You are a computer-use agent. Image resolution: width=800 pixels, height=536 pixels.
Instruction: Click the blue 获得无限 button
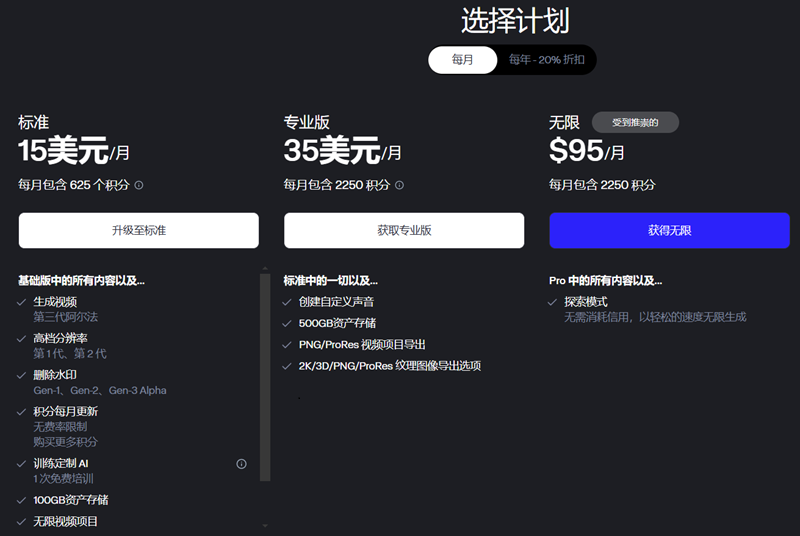pyautogui.click(x=669, y=231)
